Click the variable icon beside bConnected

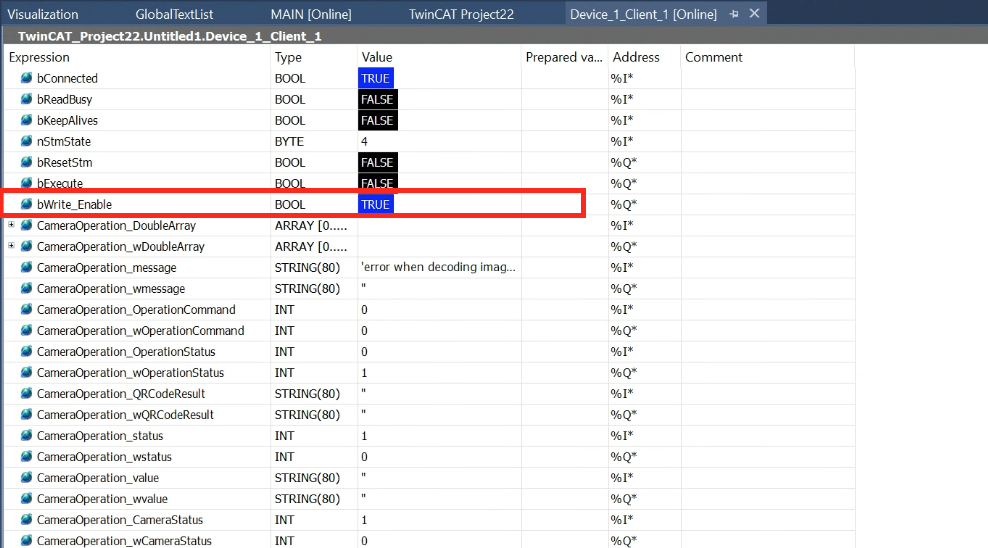(26, 78)
